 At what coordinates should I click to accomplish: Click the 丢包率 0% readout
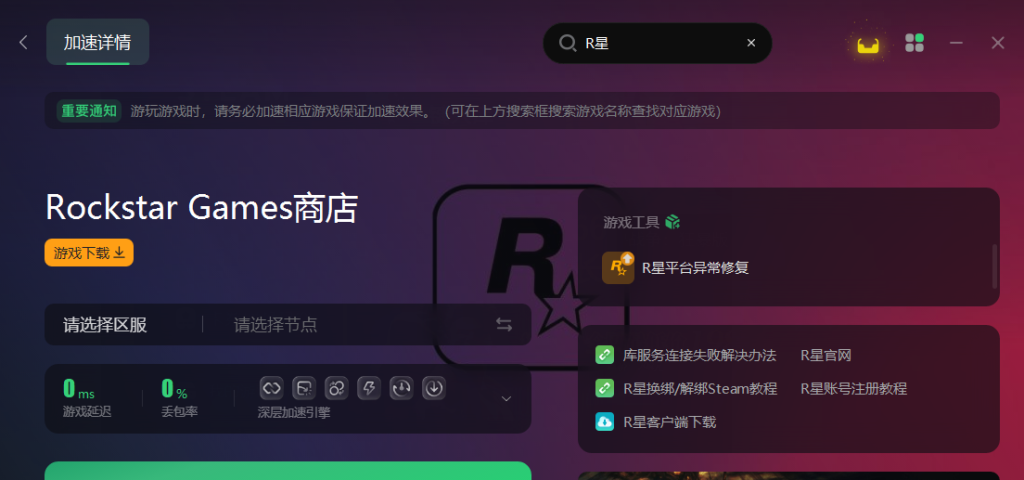click(180, 398)
